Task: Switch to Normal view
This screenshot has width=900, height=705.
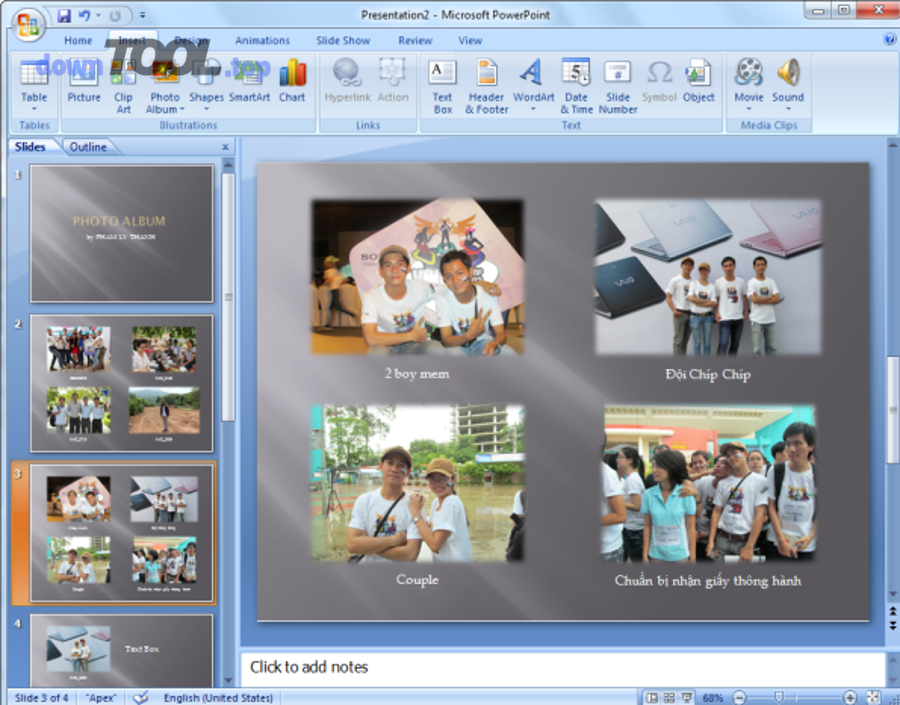Action: (x=653, y=697)
